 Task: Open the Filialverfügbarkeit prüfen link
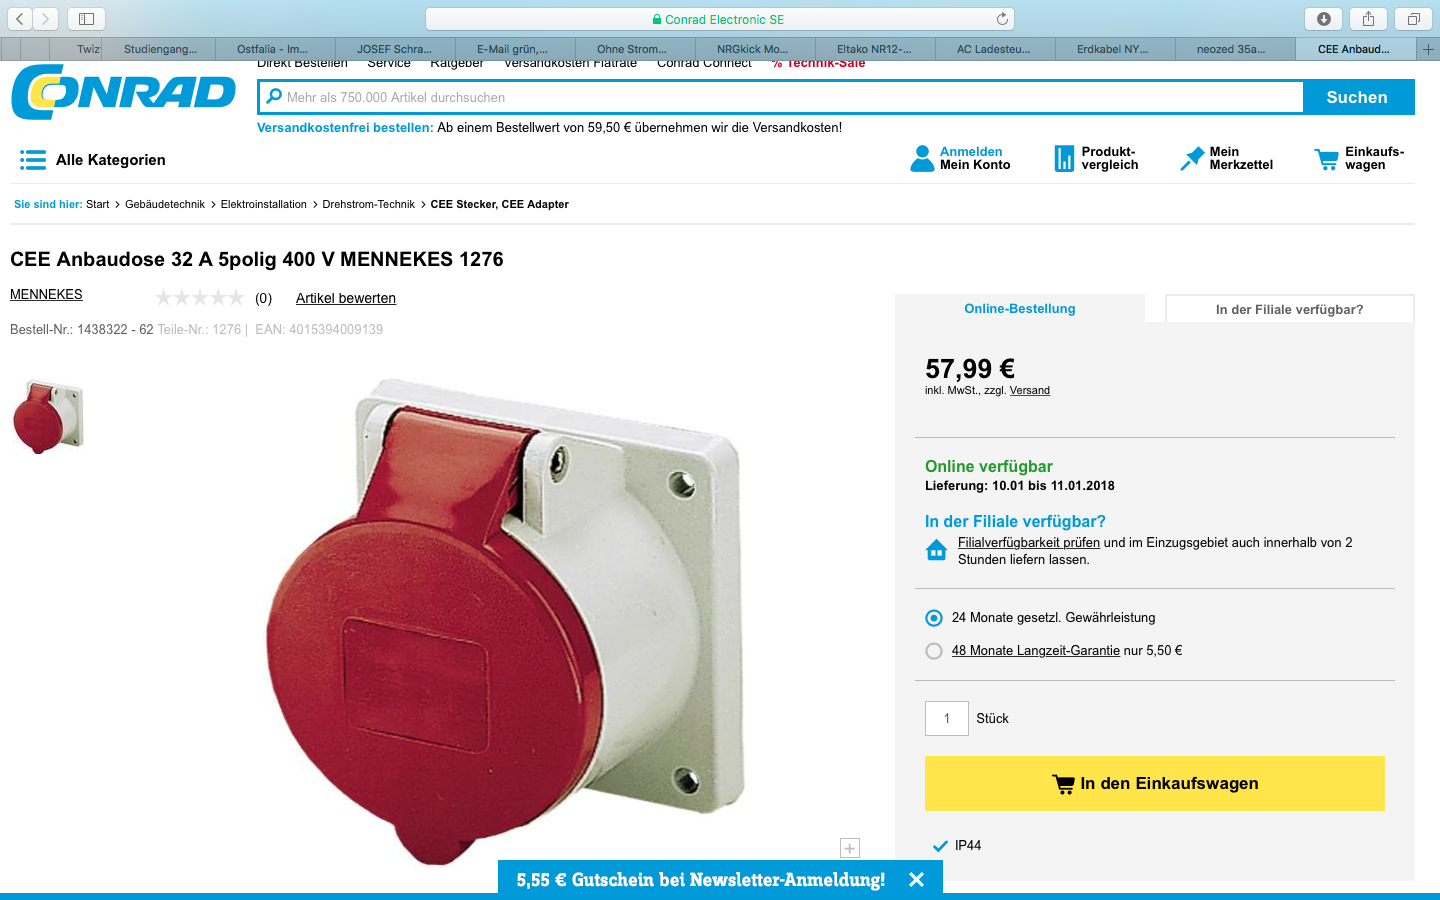tap(1029, 543)
